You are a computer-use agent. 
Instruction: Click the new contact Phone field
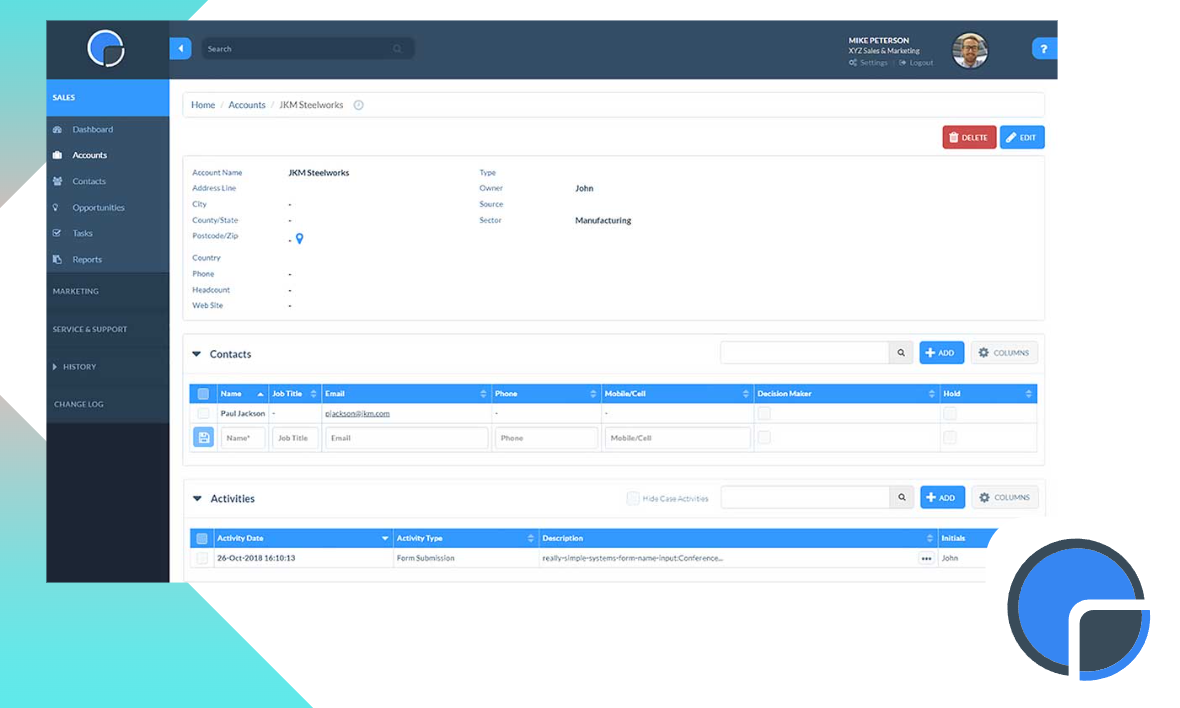point(546,438)
